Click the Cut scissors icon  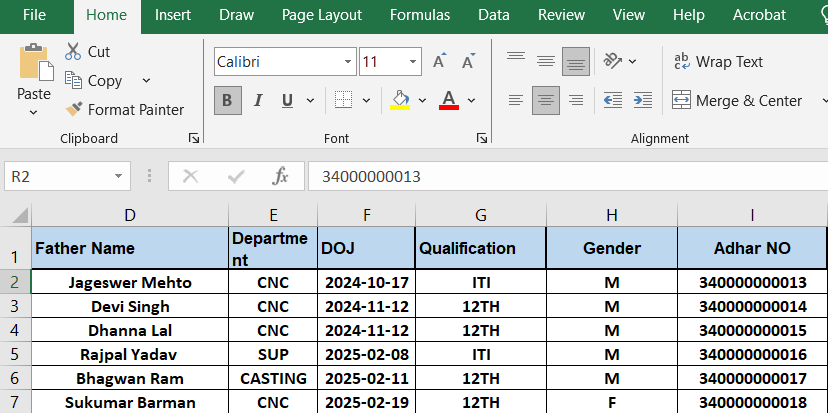click(x=73, y=52)
